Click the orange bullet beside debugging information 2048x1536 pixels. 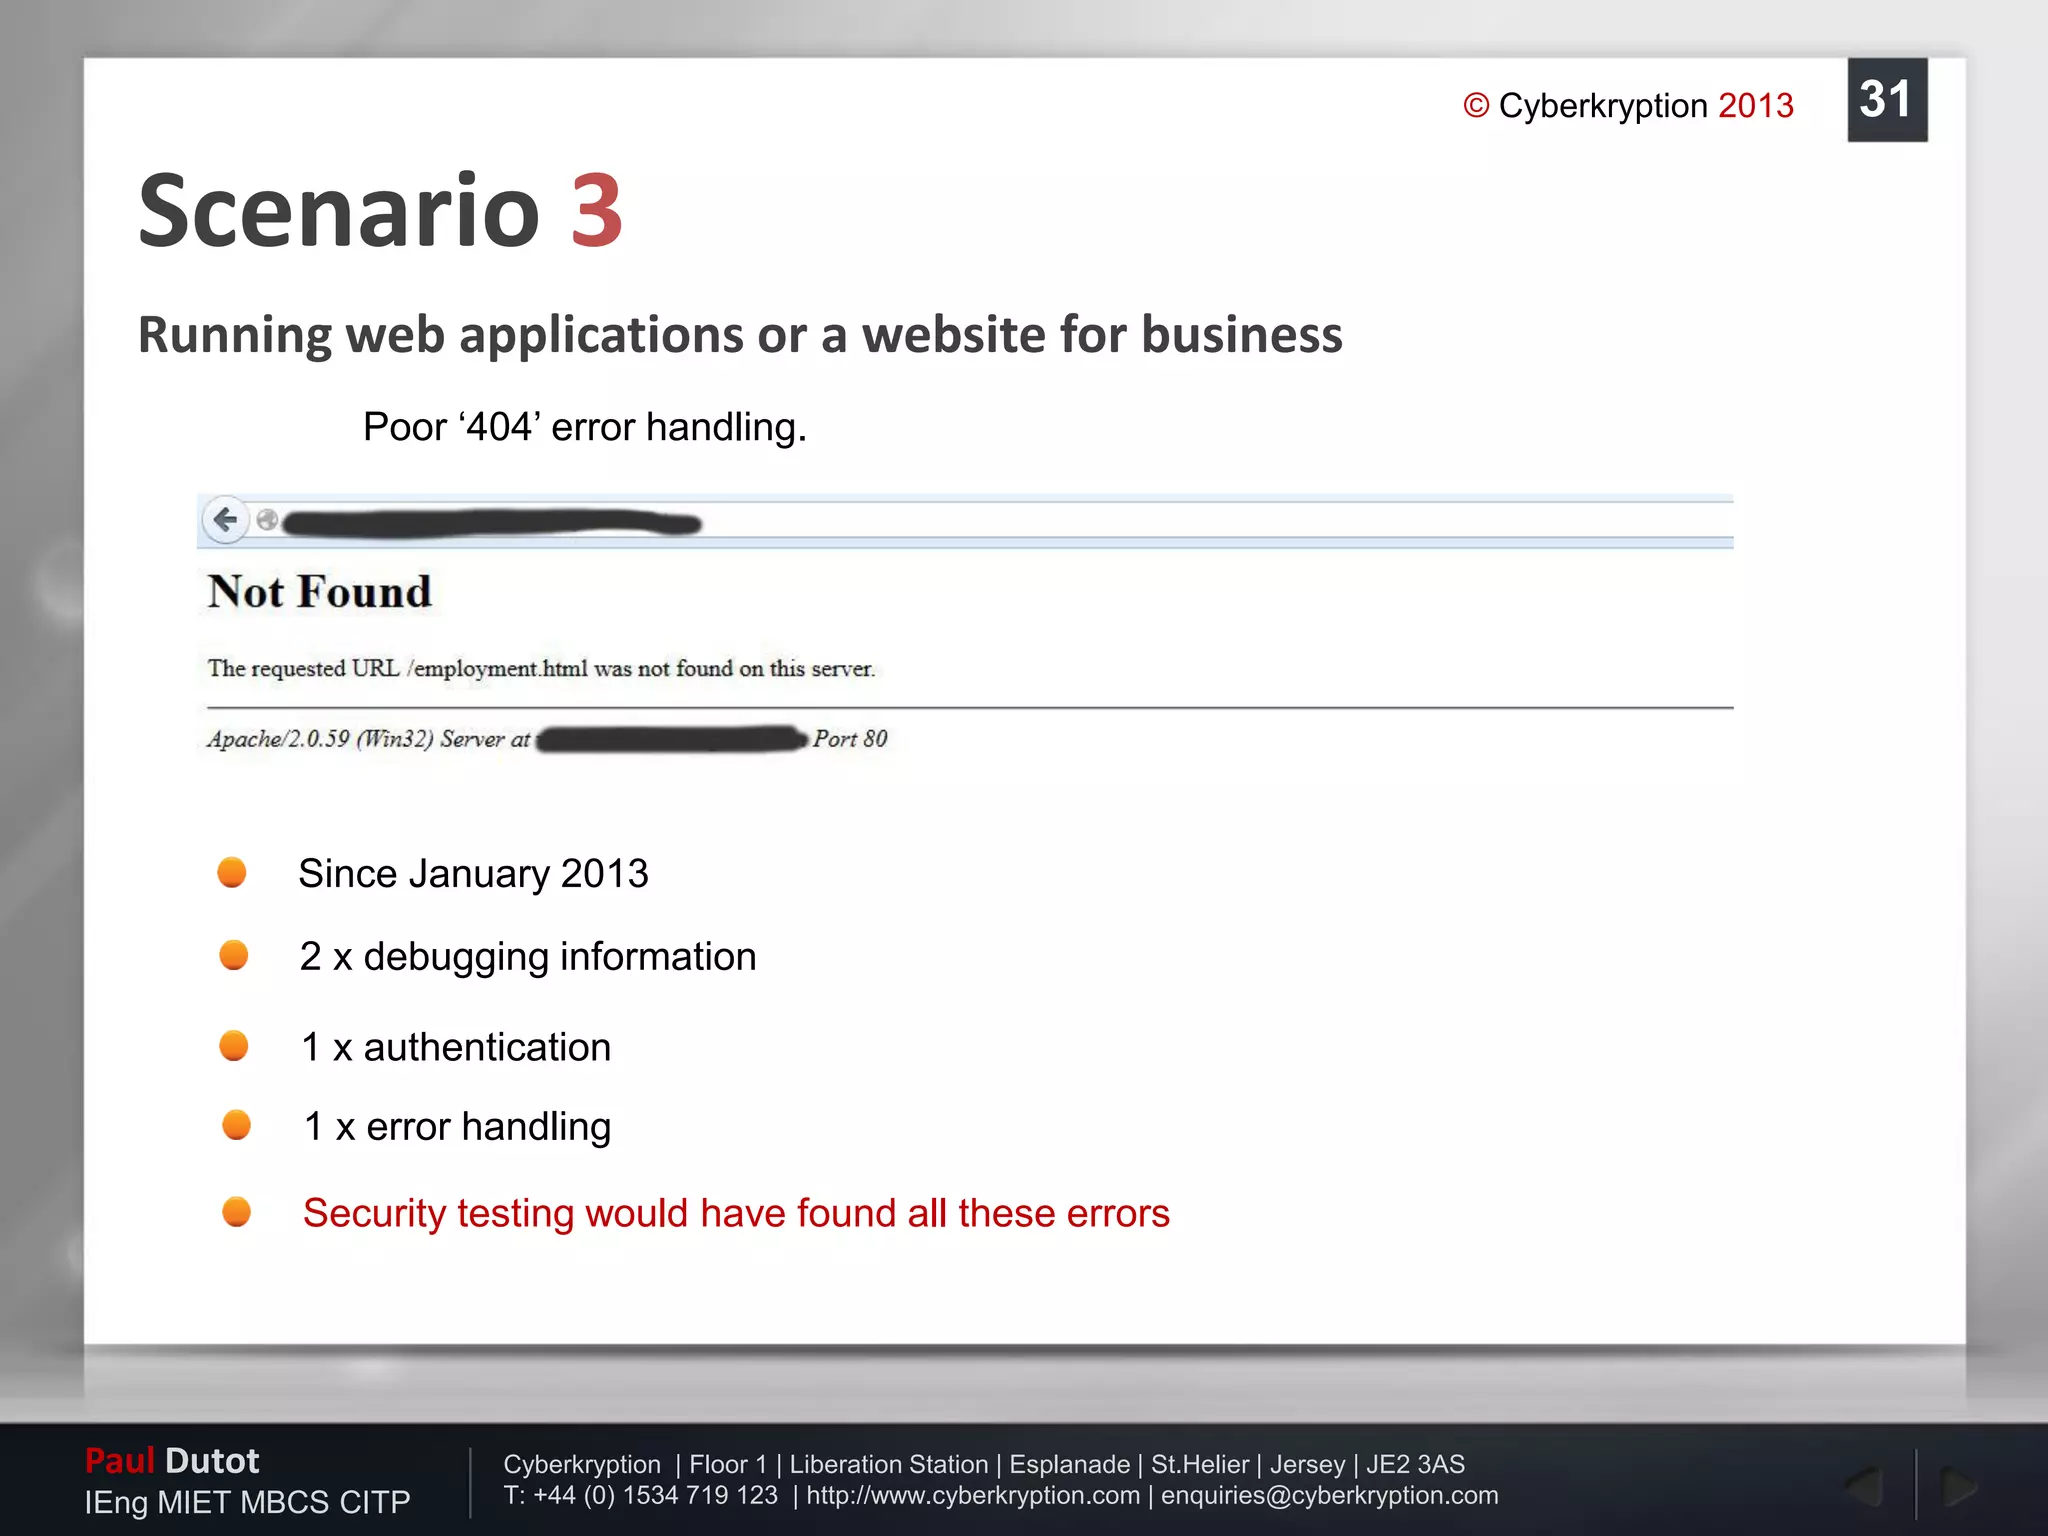point(234,955)
